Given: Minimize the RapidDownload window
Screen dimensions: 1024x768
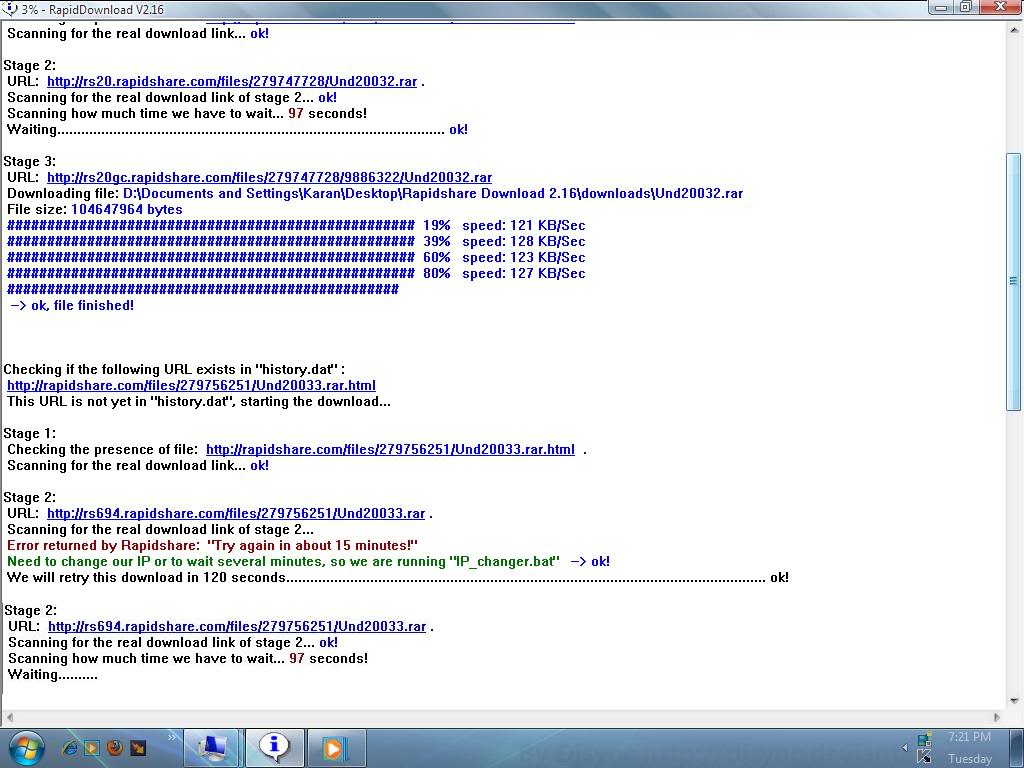Looking at the screenshot, I should tap(941, 7).
